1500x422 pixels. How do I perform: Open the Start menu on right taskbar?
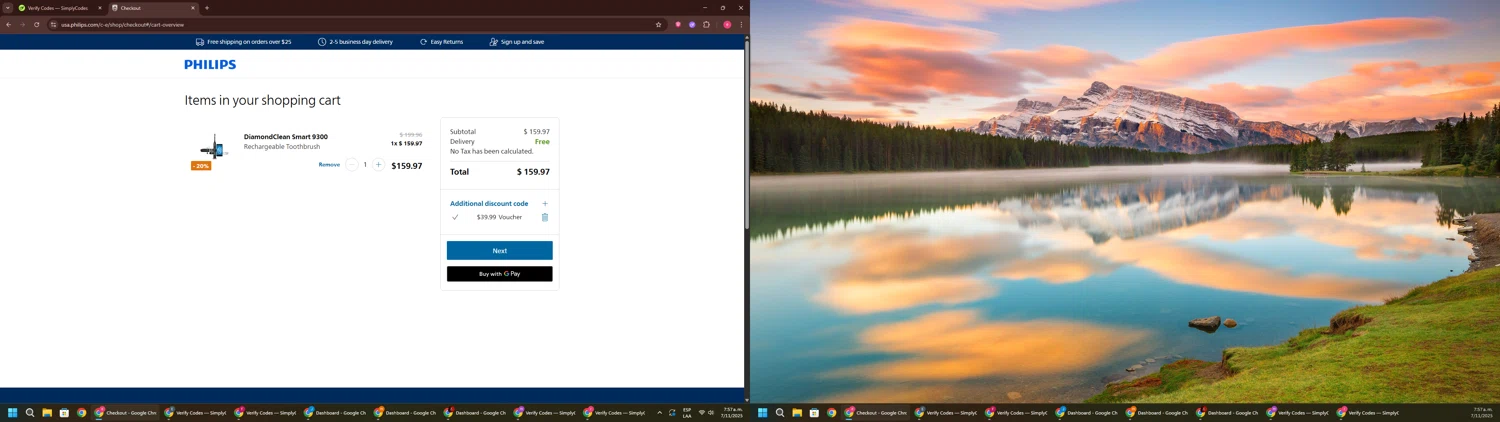(762, 412)
